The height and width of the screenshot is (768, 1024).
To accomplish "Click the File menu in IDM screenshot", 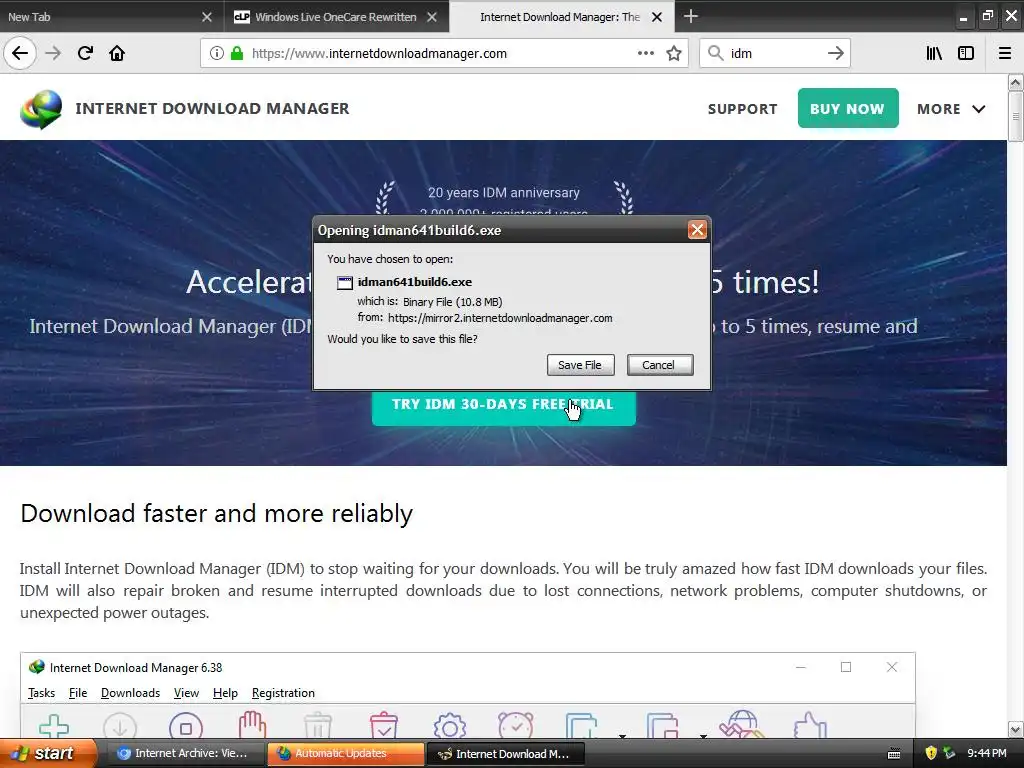I will pos(78,693).
